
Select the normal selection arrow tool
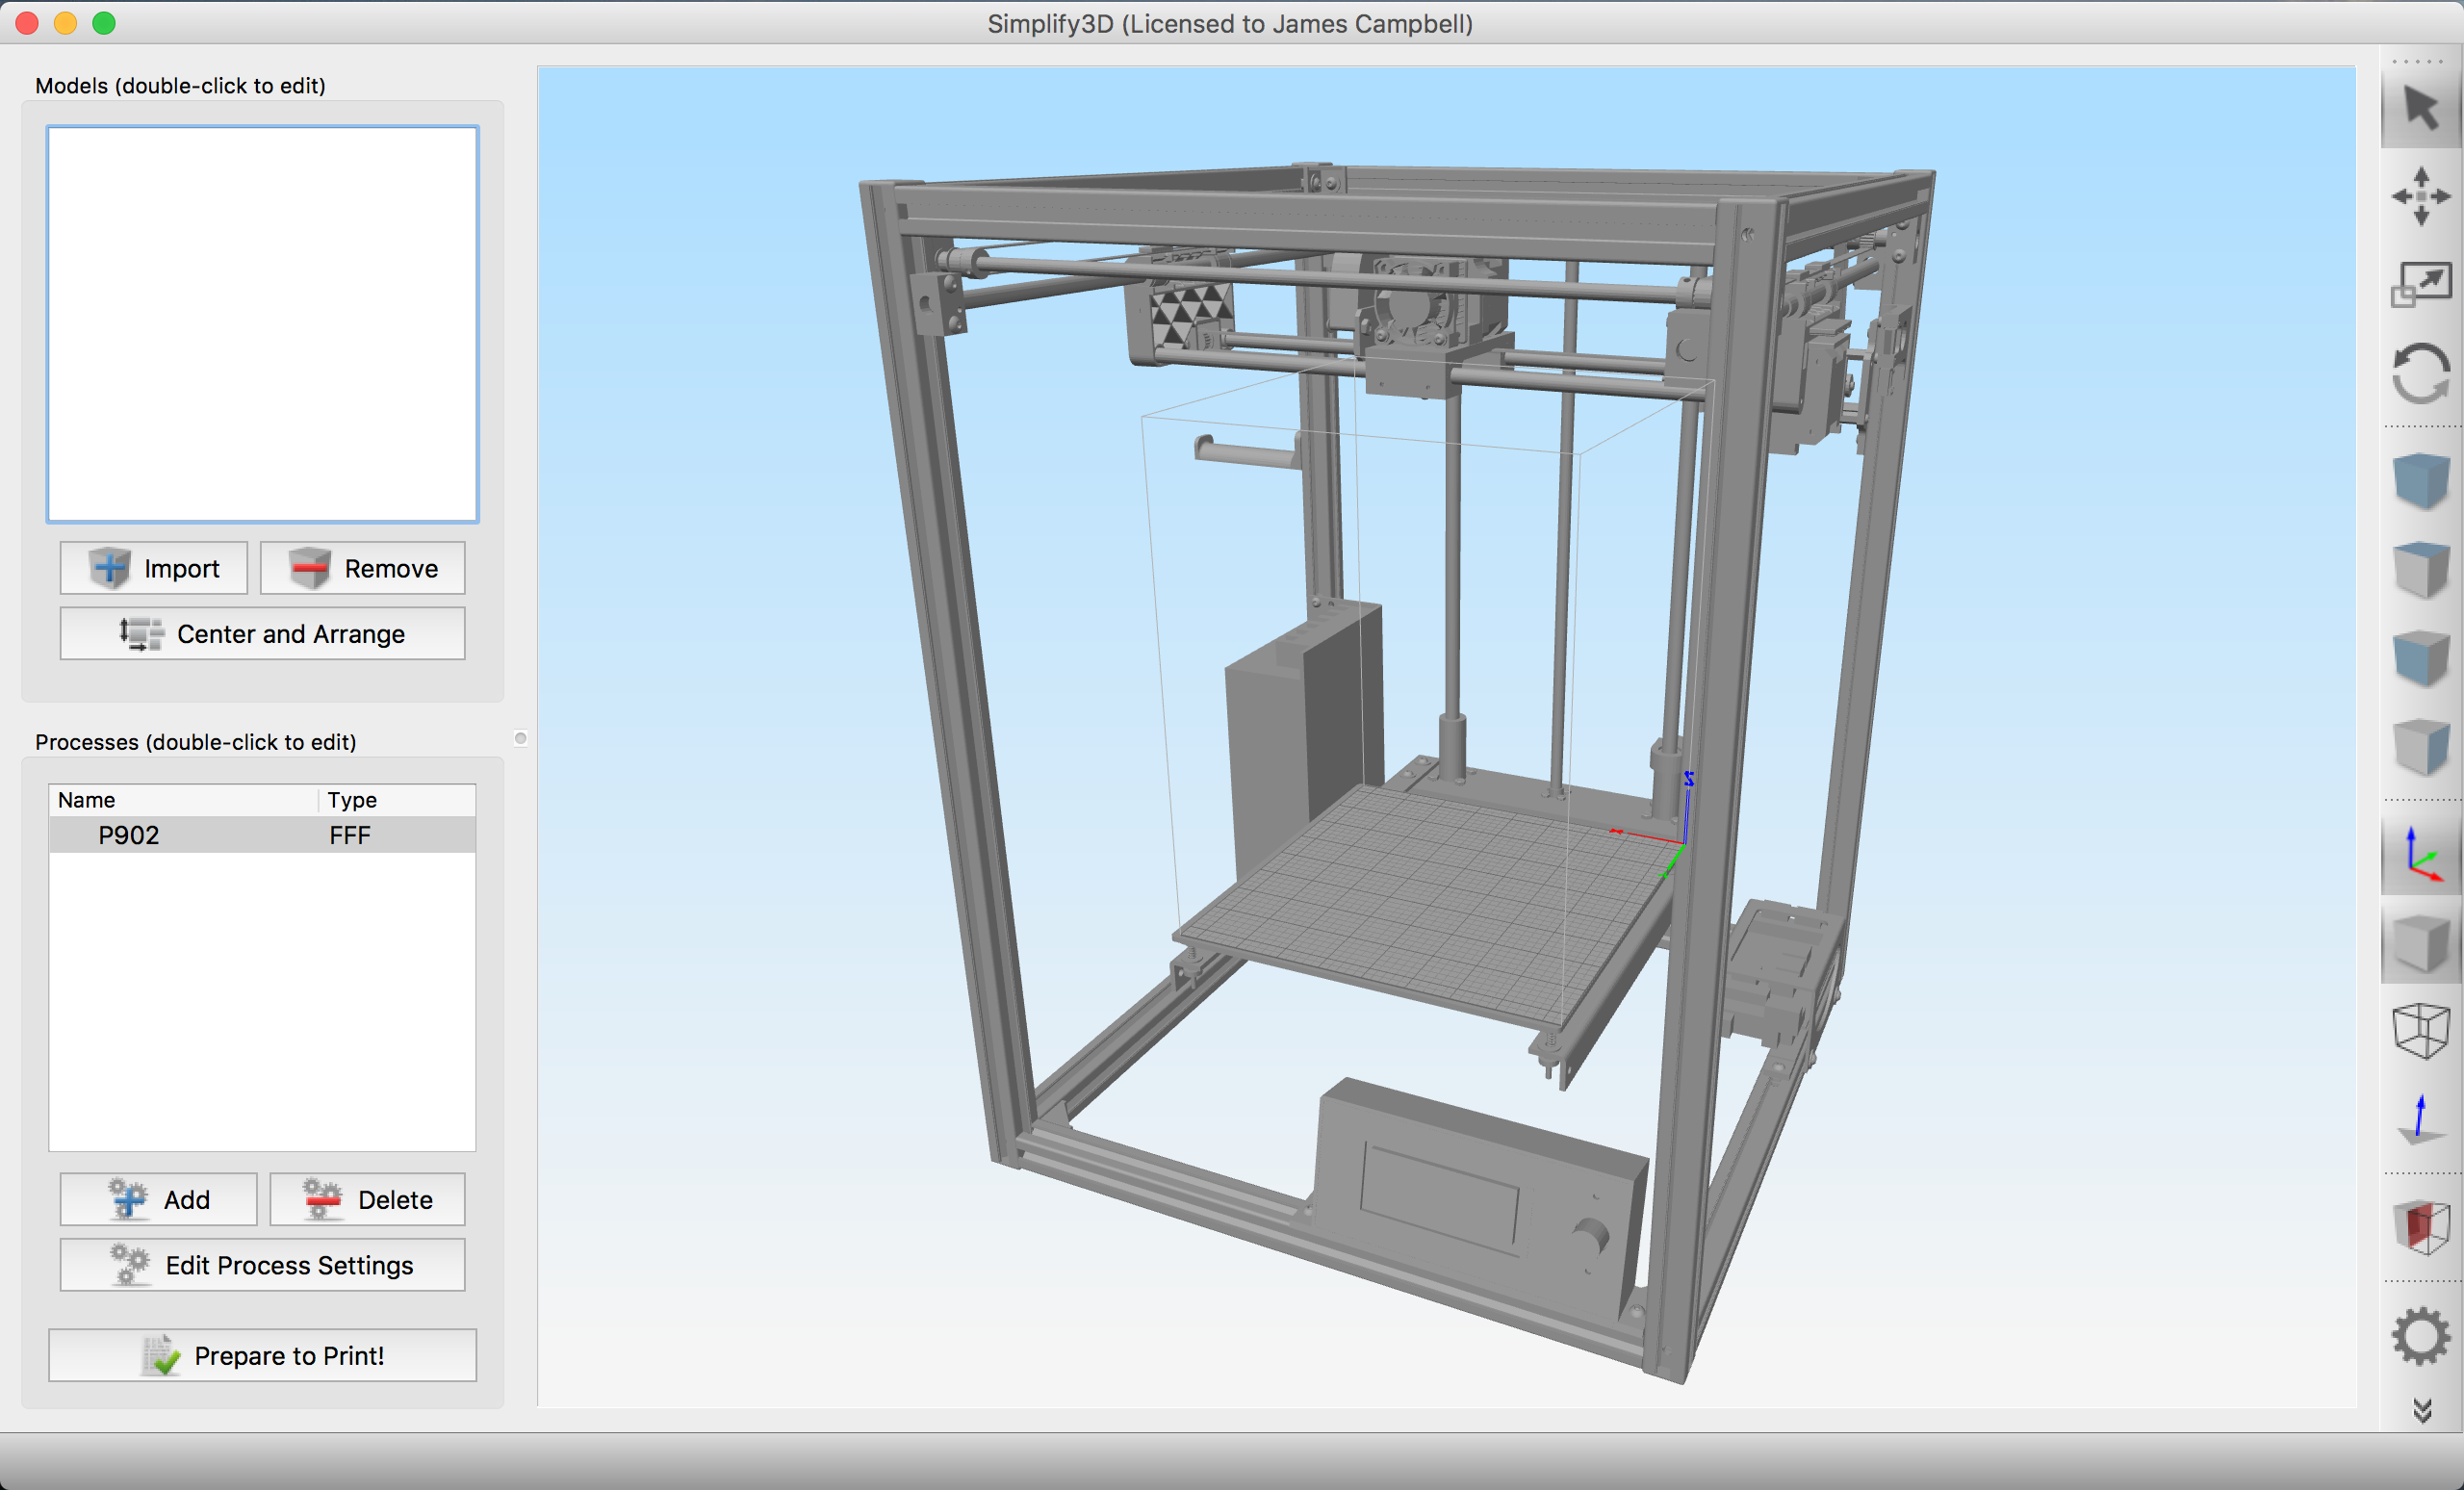click(x=2421, y=107)
